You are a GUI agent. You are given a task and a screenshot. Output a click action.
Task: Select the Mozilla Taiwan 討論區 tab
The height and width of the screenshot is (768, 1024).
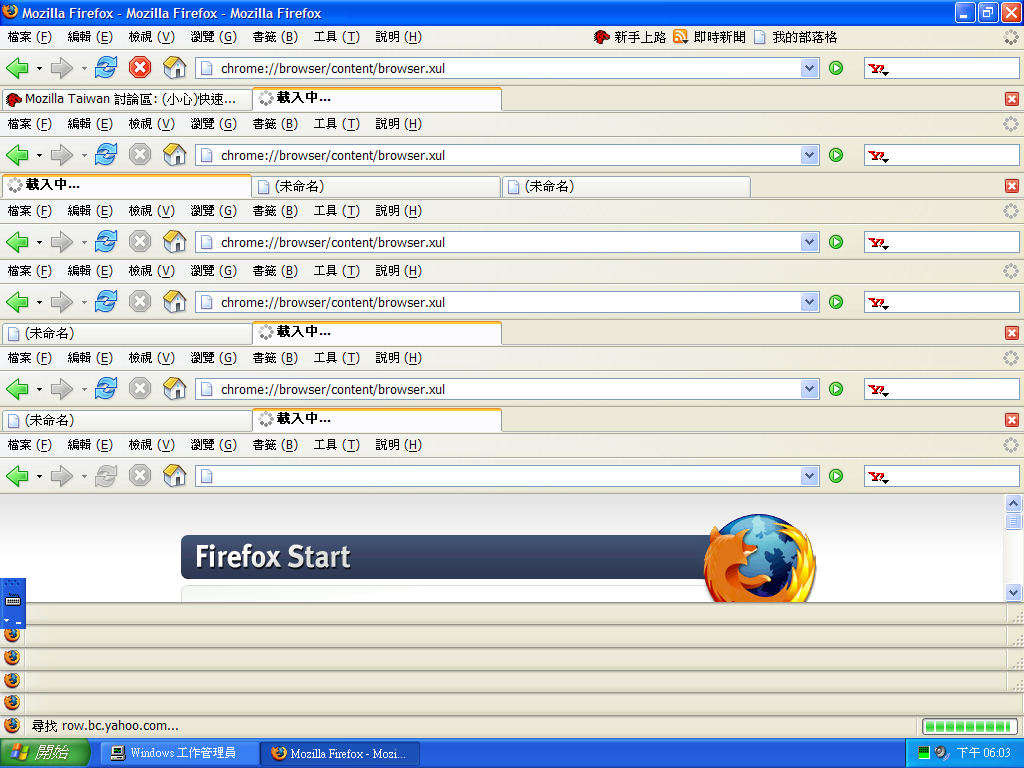127,99
